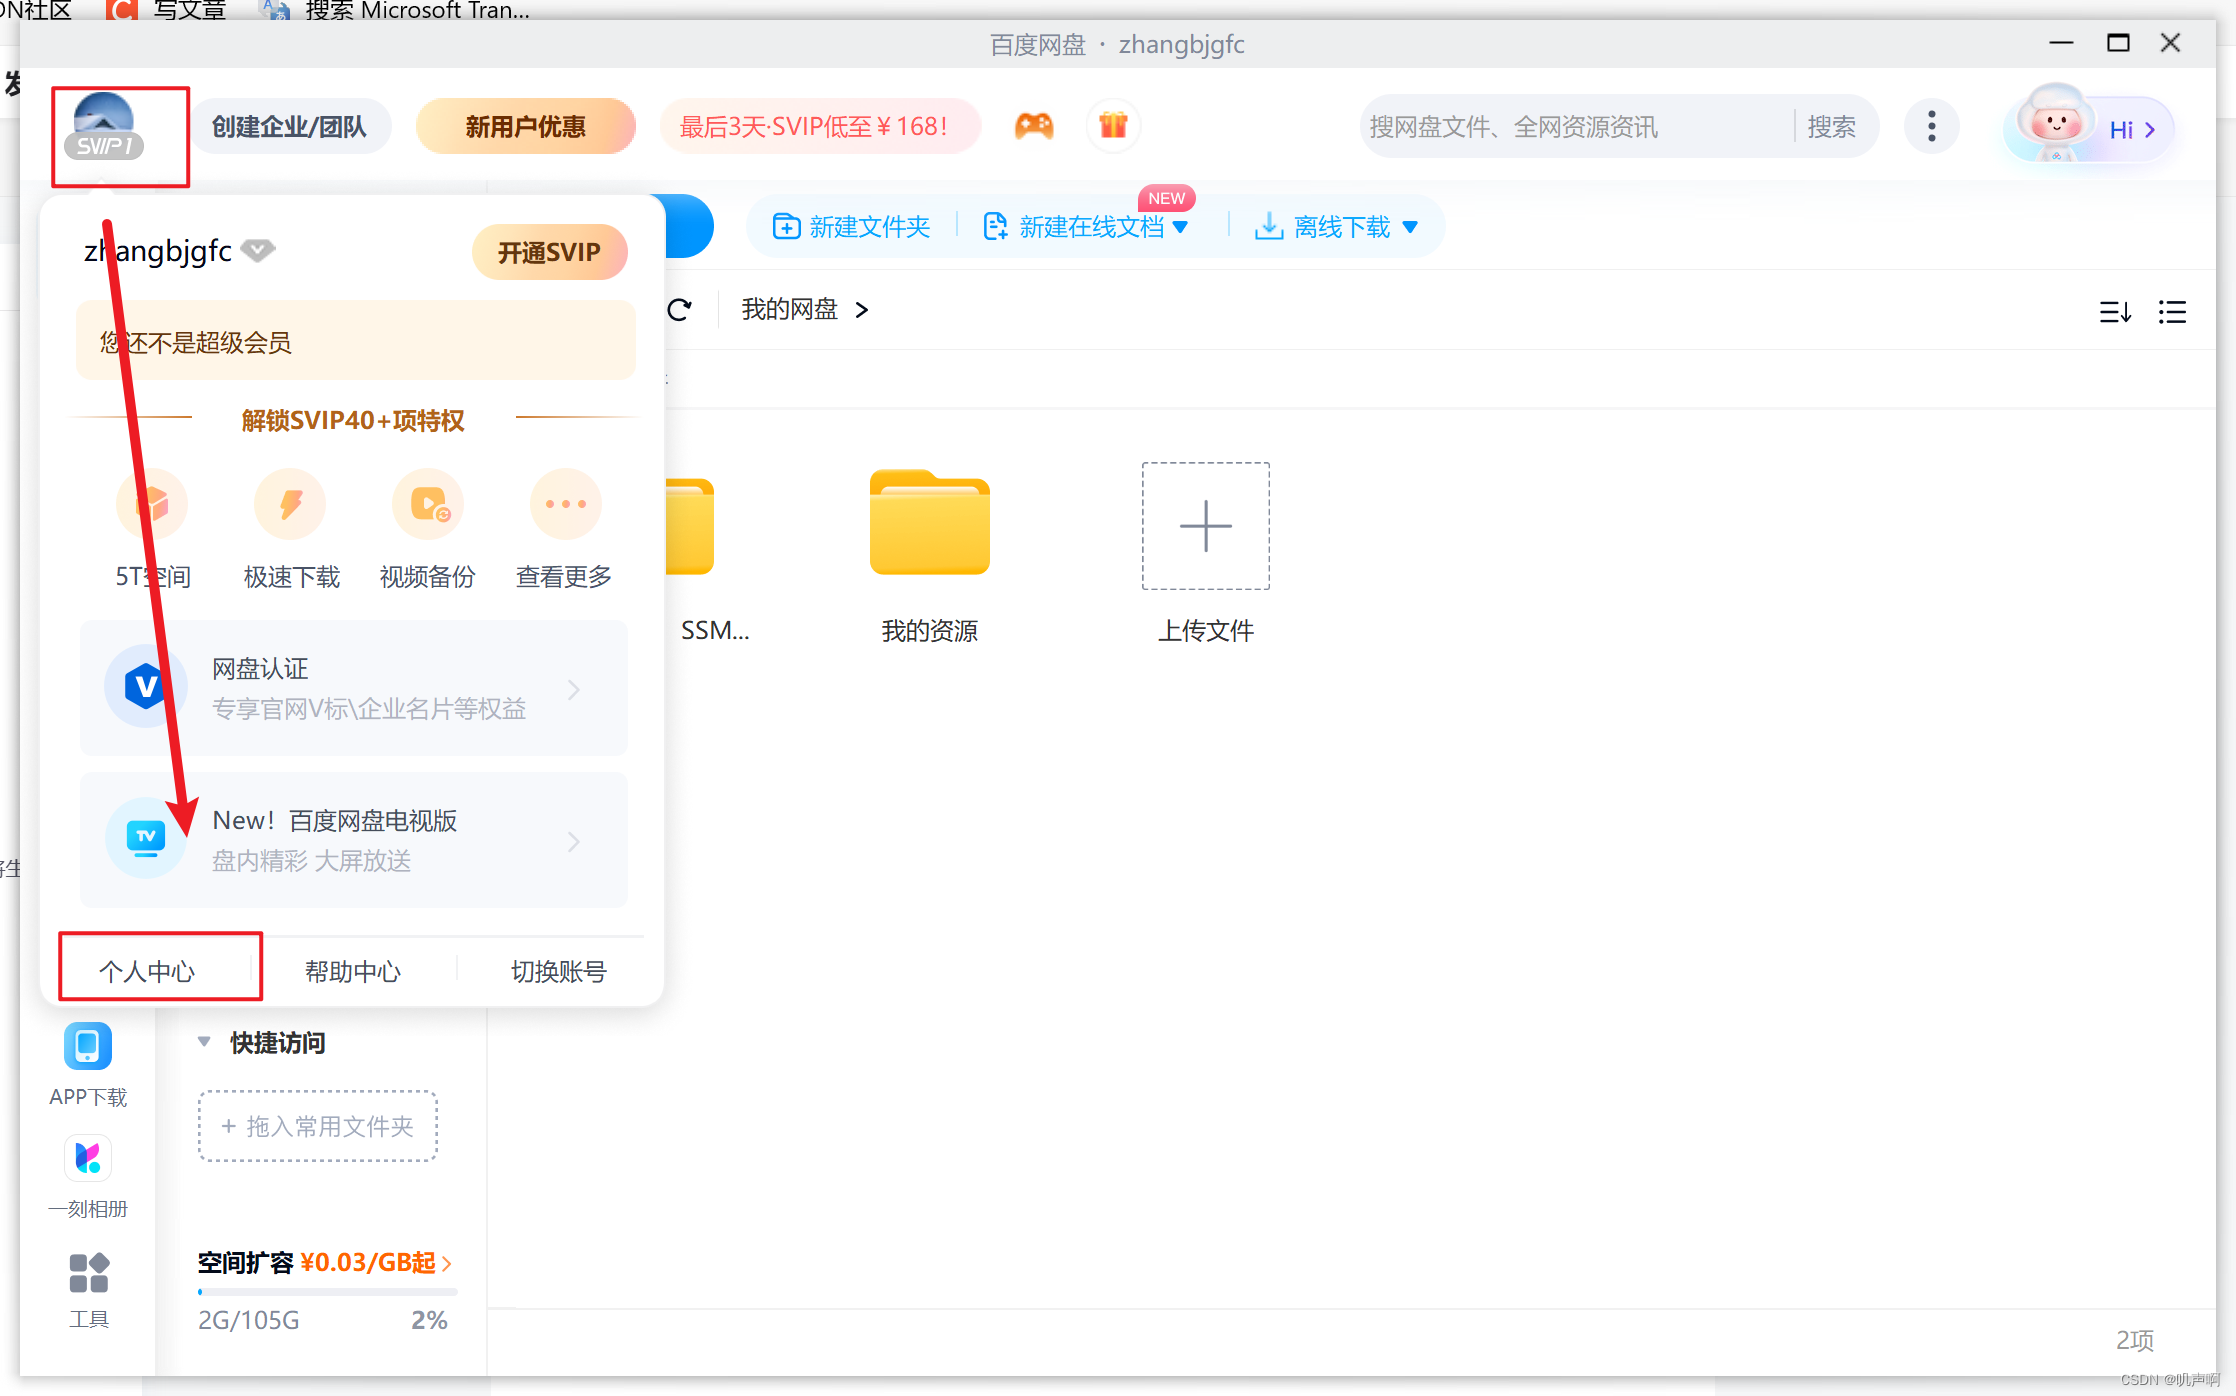
Task: Click the 开通SVIP button
Action: pyautogui.click(x=549, y=252)
